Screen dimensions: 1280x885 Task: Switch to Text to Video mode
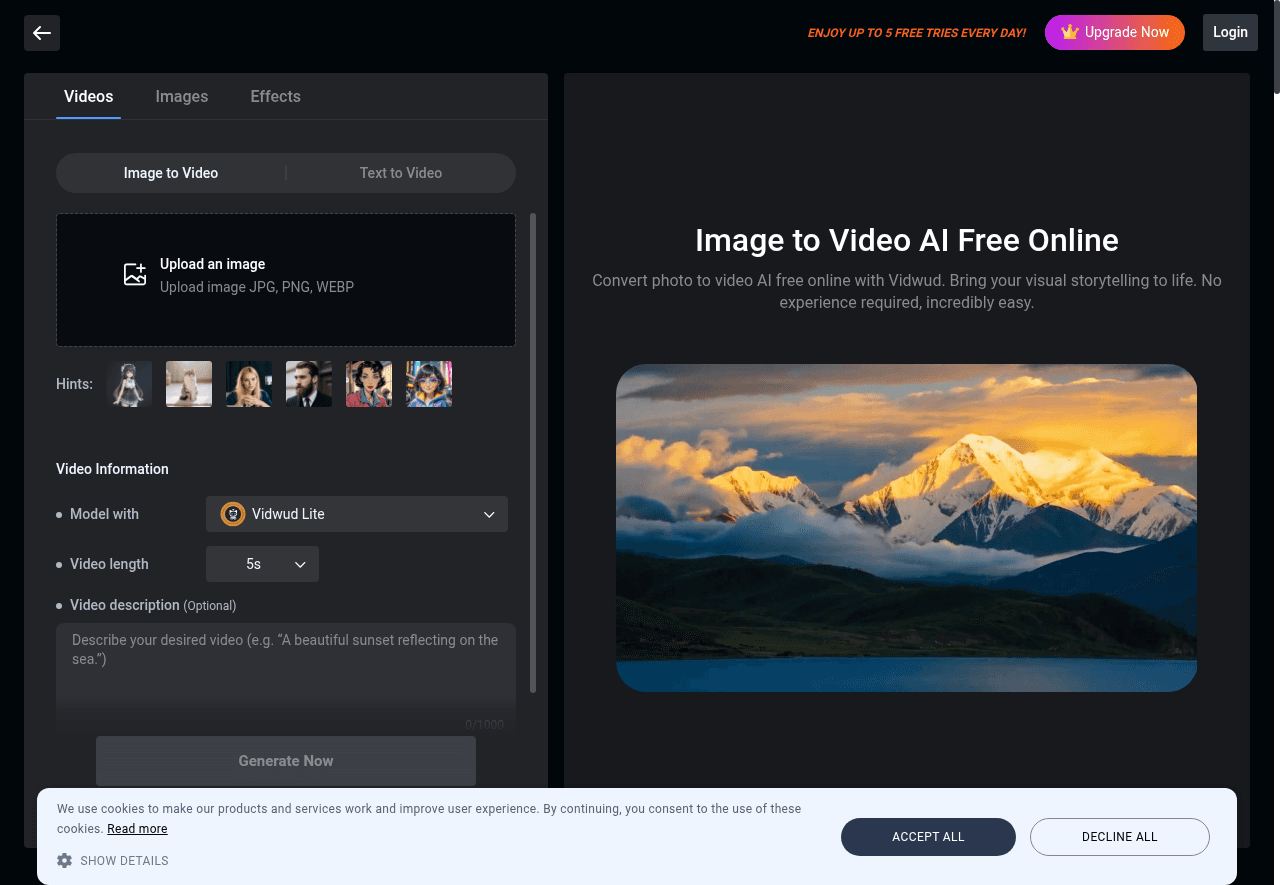coord(400,173)
